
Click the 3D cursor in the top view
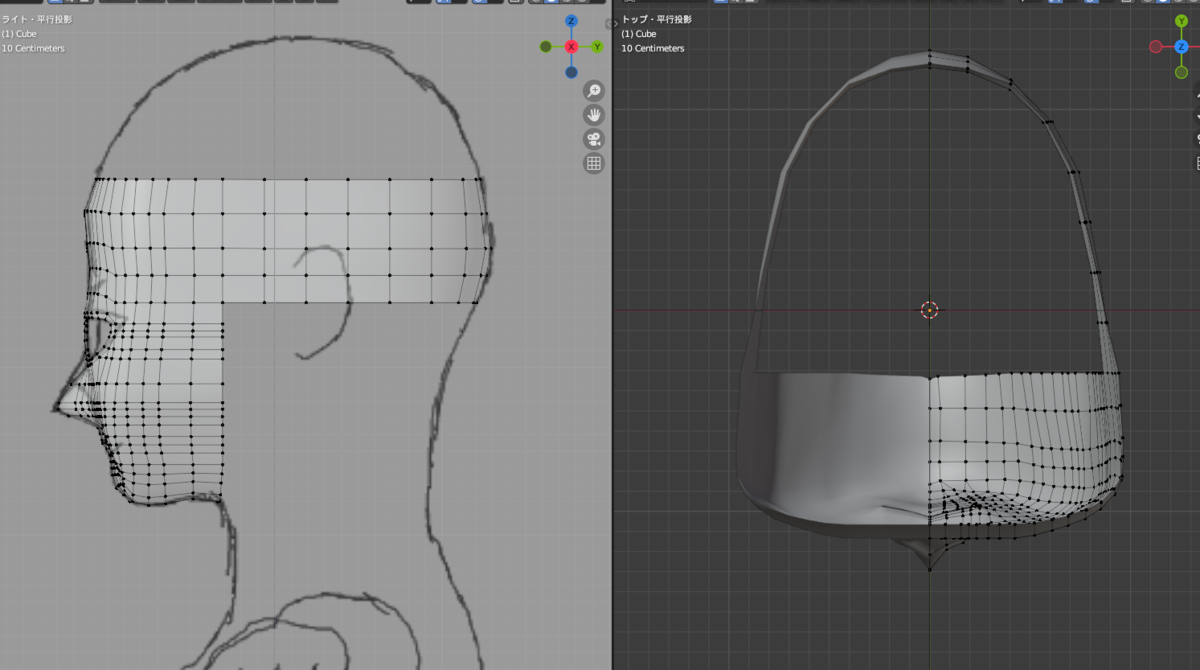coord(929,310)
